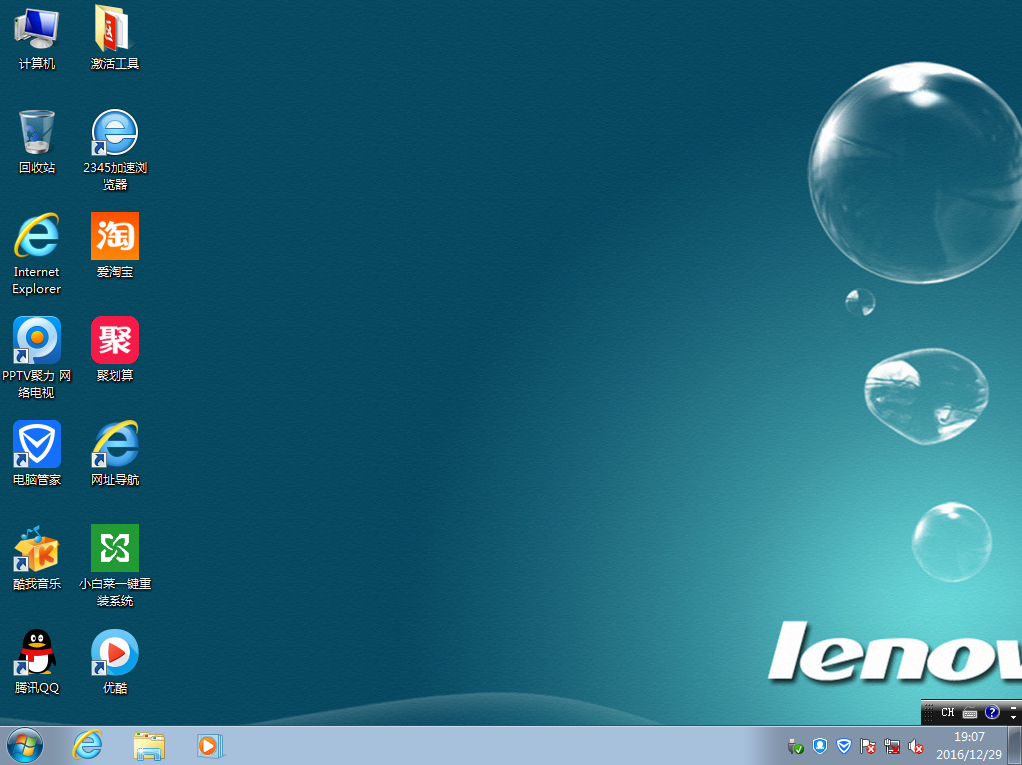Select the PPTV聚力 网络电视 shortcut

(36, 358)
